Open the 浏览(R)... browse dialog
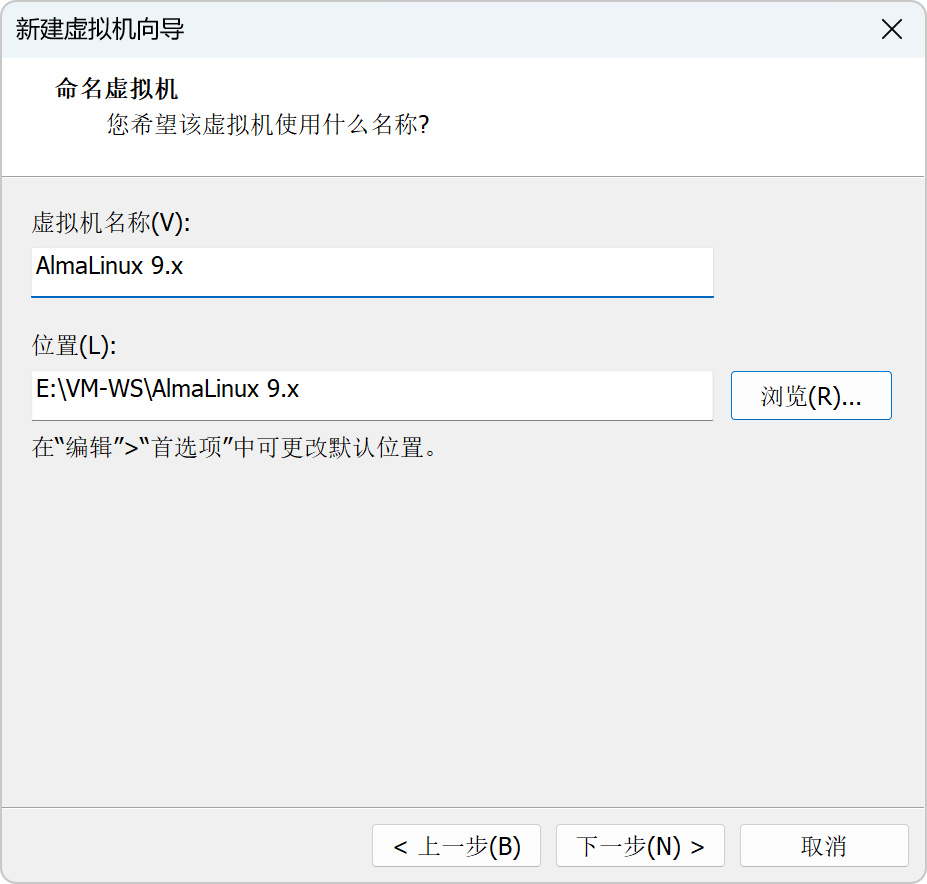Screen dimensions: 927x884 pyautogui.click(x=811, y=396)
